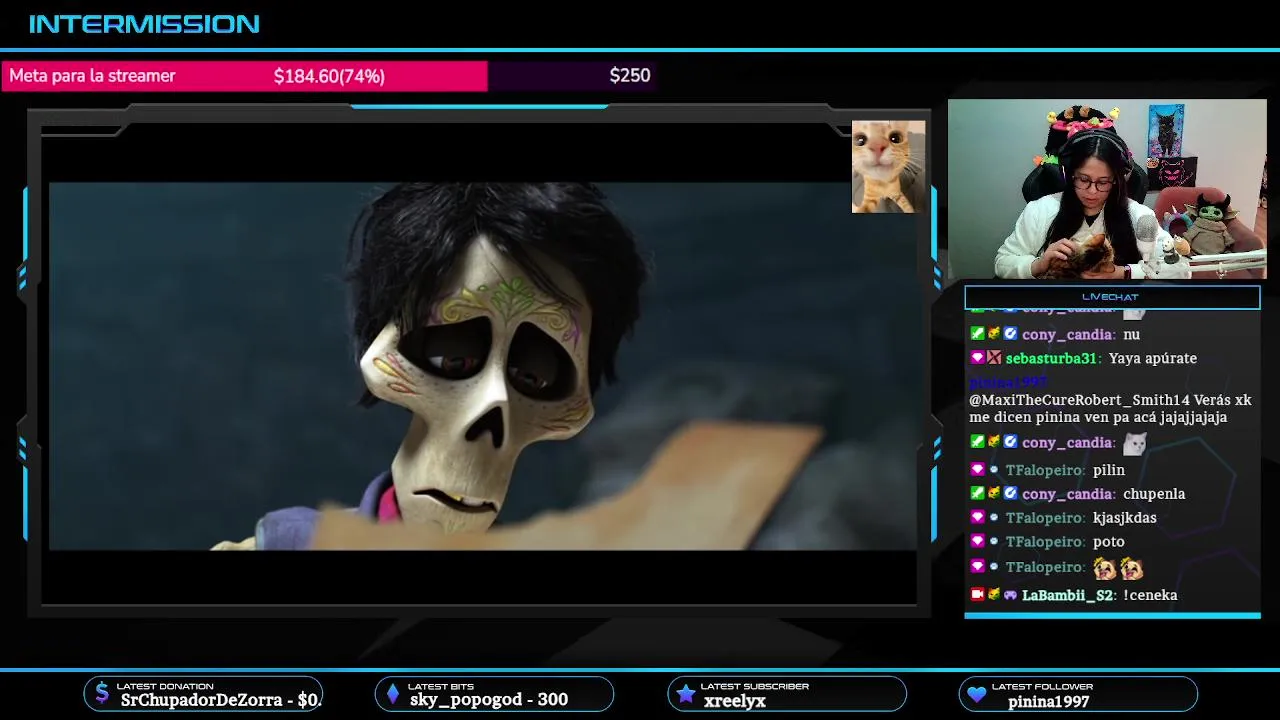Click username sebasturba31 in chat
Screen dimensions: 1280x720
point(1051,358)
